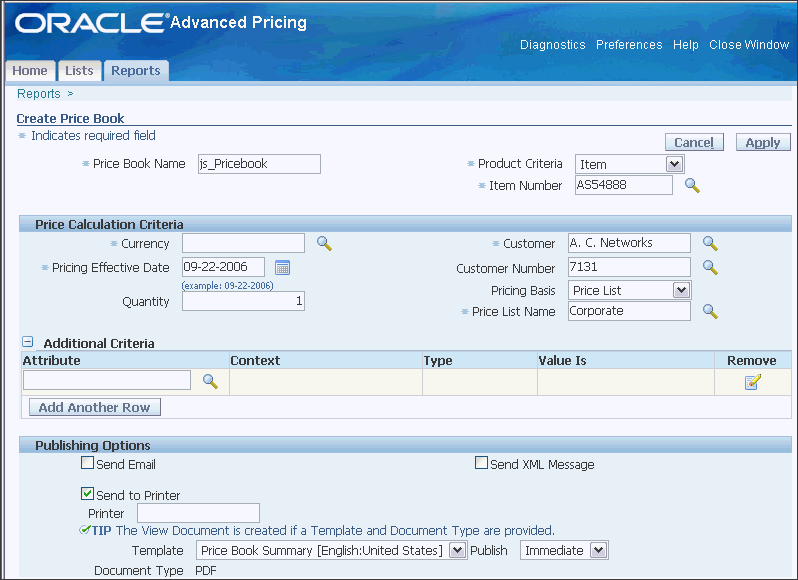Focus the Attribute input field

(107, 380)
